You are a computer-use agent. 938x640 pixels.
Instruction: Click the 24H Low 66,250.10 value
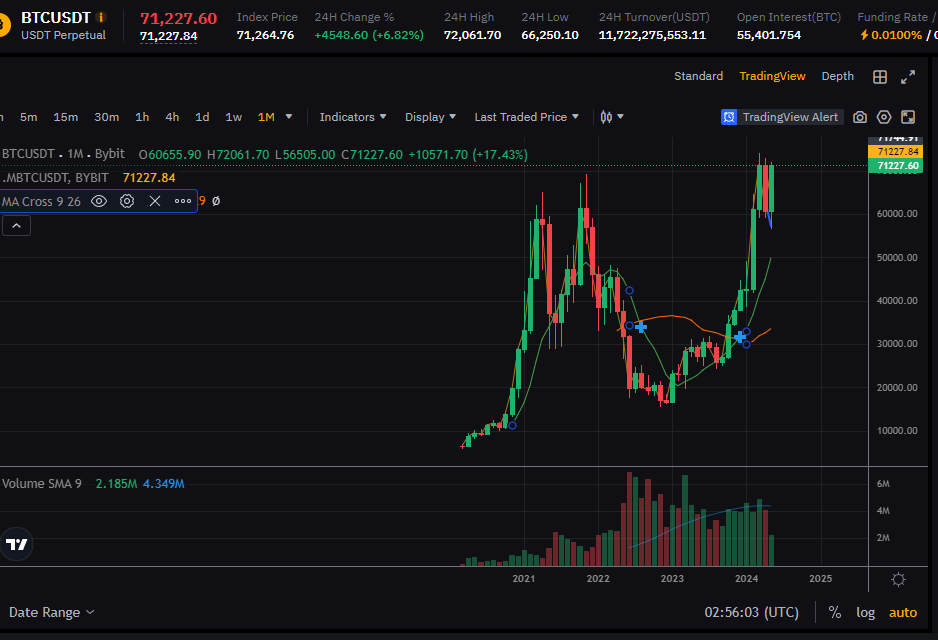(550, 35)
